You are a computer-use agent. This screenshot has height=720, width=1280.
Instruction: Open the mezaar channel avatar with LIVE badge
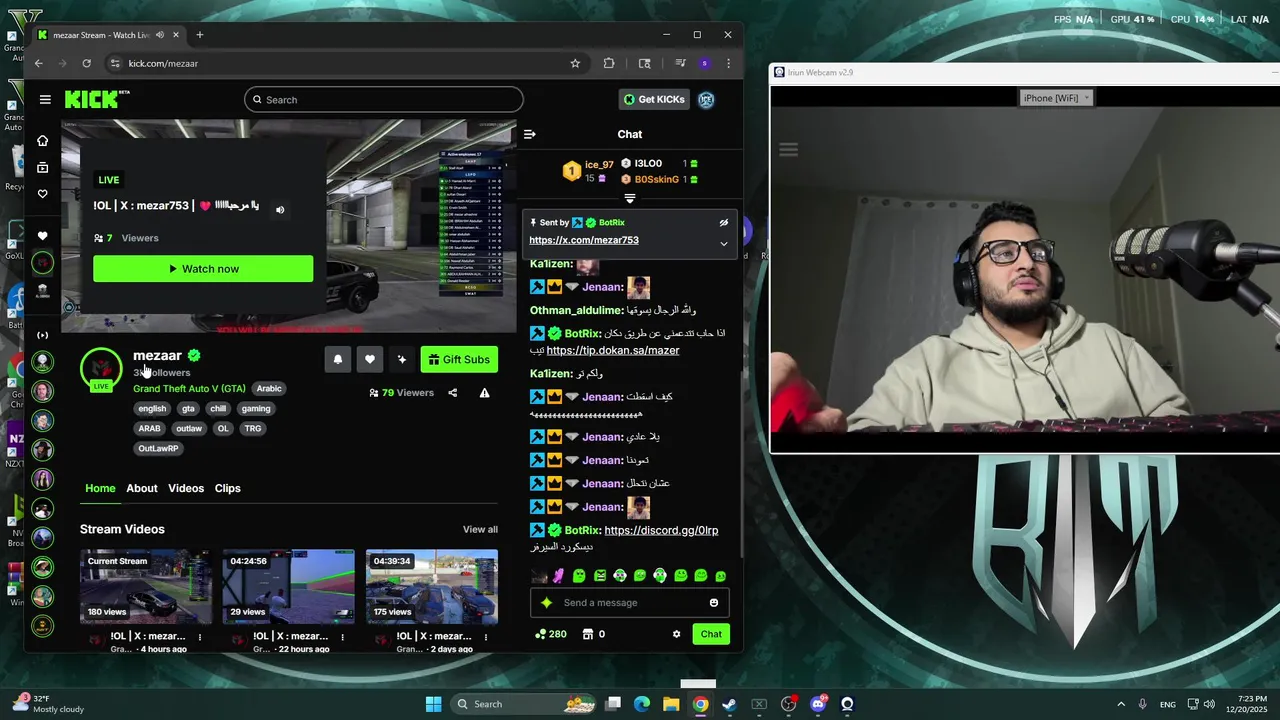point(101,368)
